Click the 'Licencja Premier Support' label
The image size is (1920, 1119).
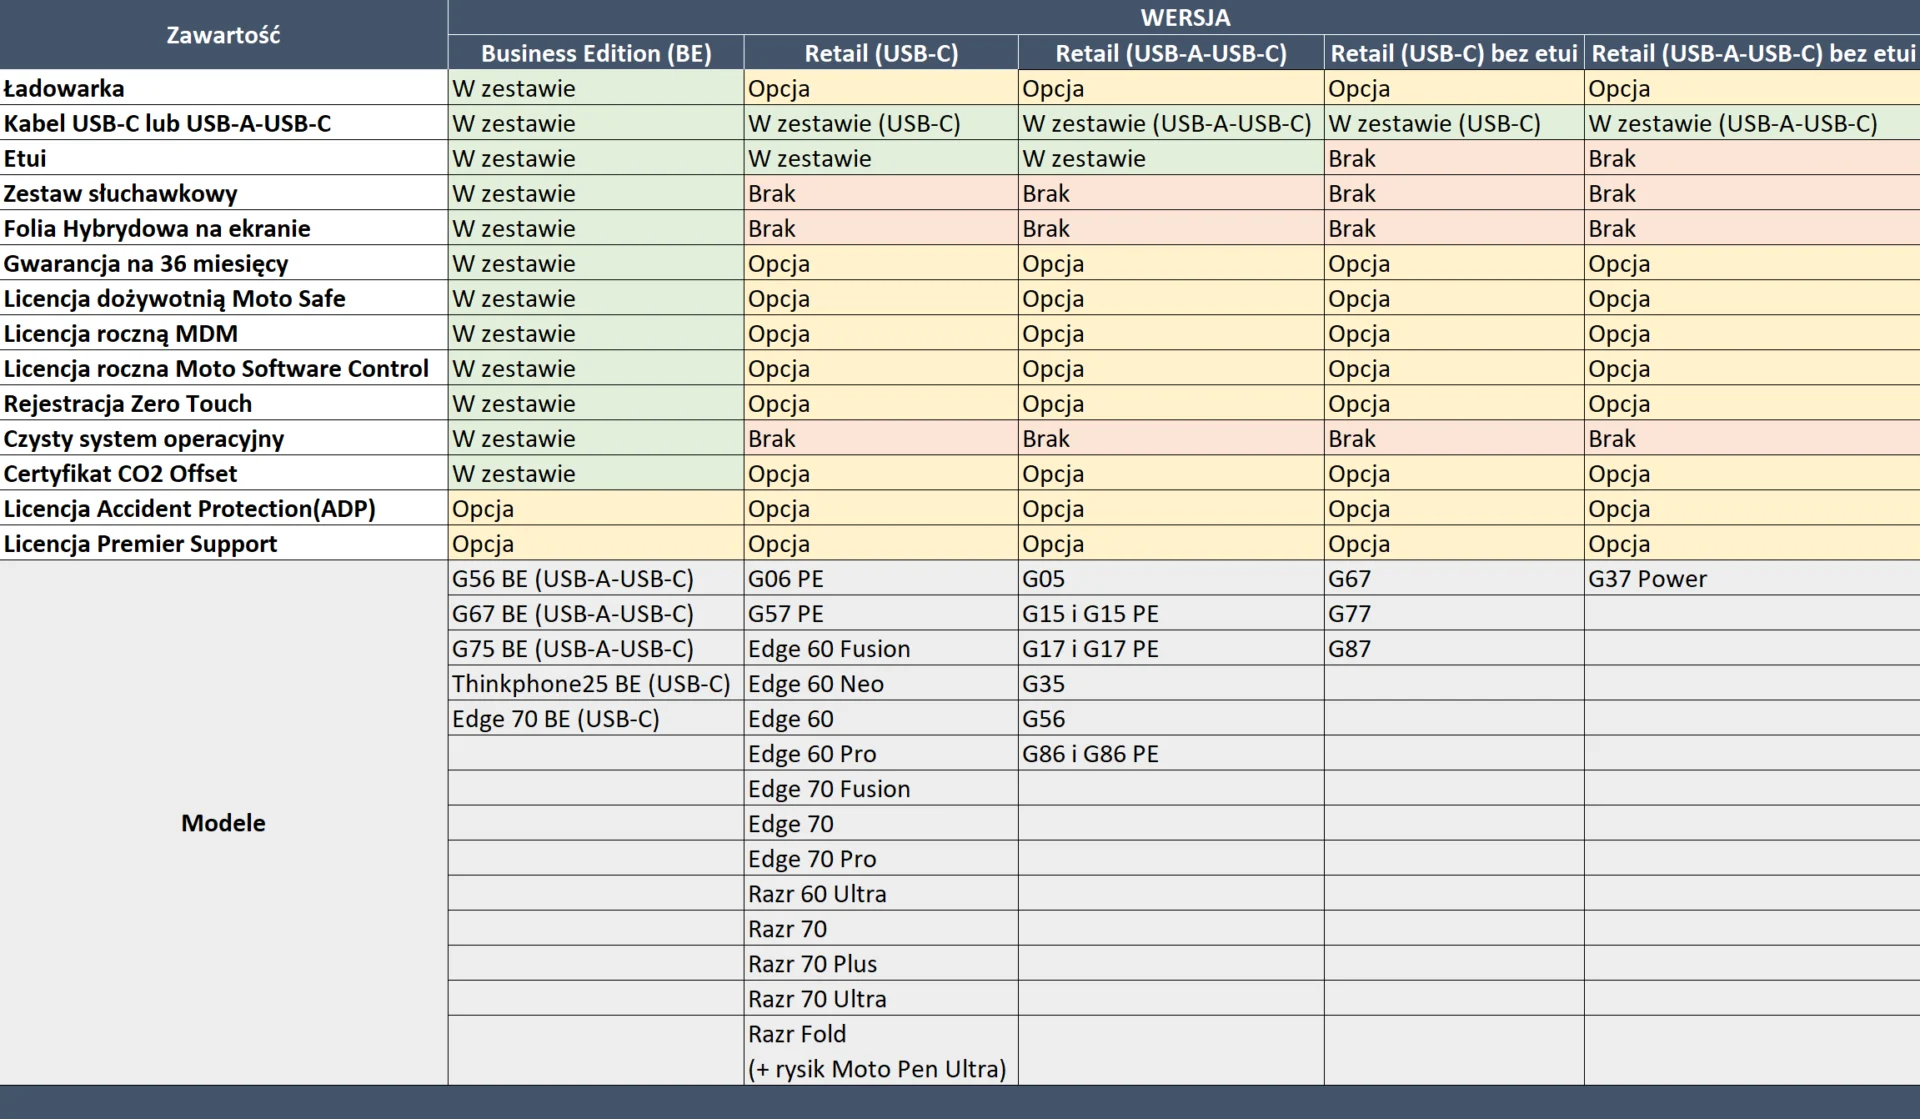[223, 543]
